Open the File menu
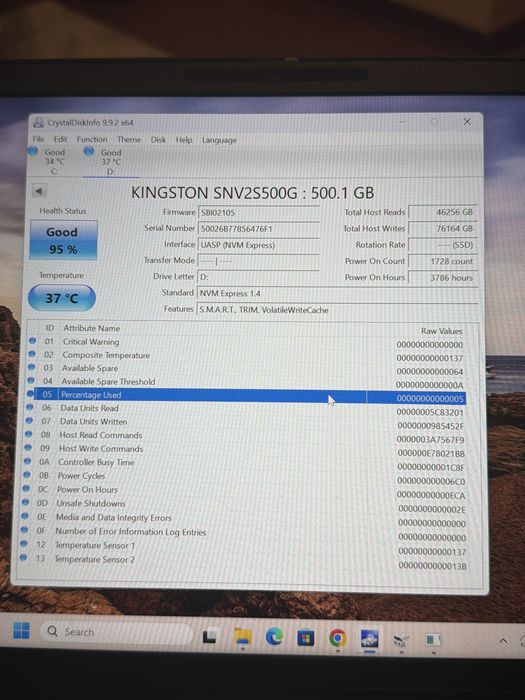The width and height of the screenshot is (525, 700). click(x=38, y=139)
